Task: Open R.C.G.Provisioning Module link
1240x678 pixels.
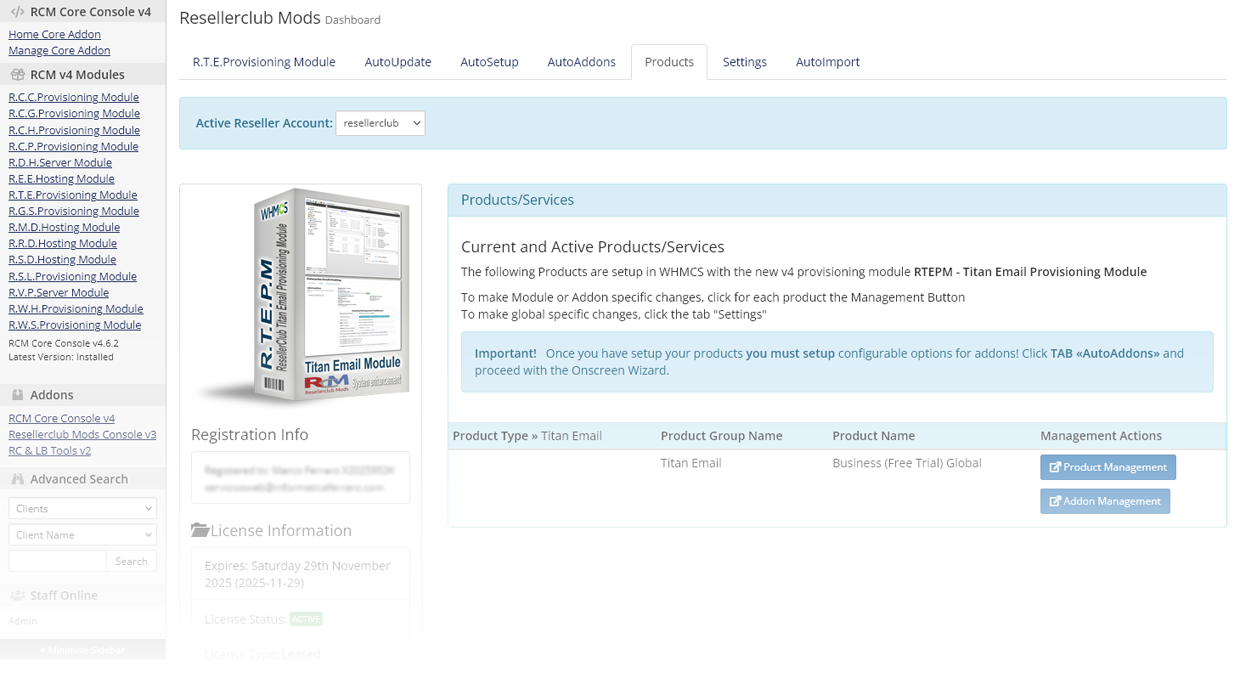Action: (74, 113)
